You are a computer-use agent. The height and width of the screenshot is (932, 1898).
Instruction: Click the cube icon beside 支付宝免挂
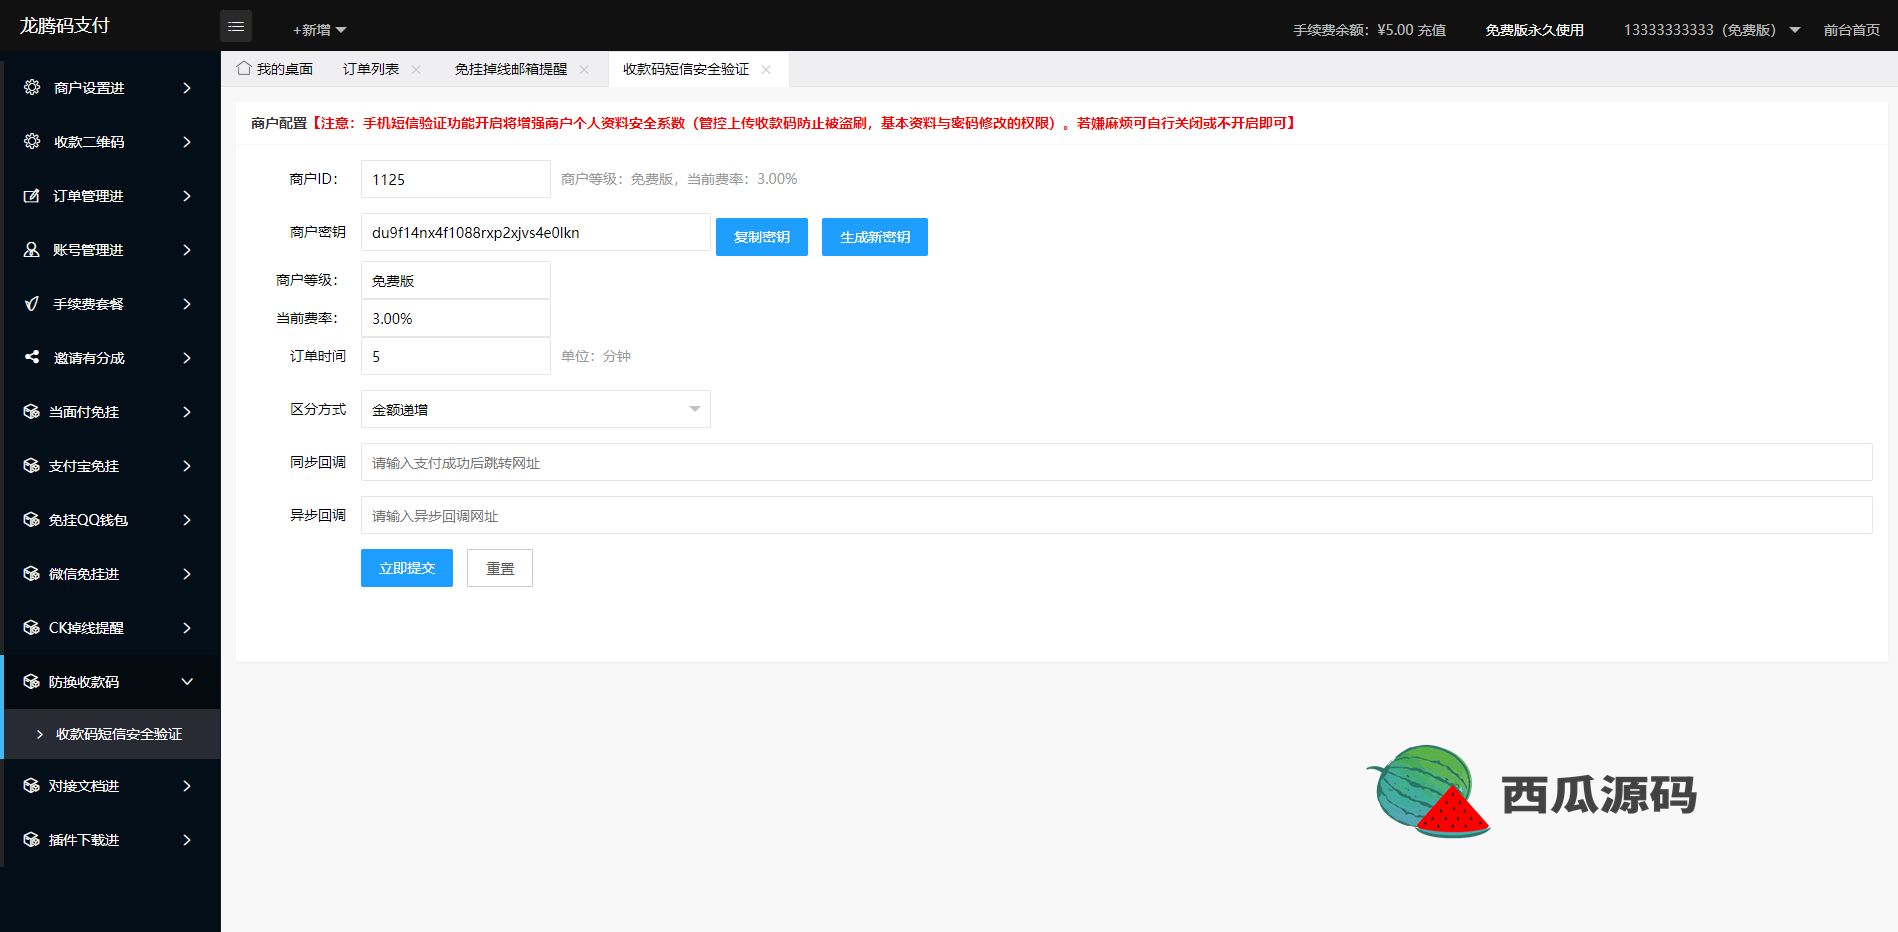32,466
